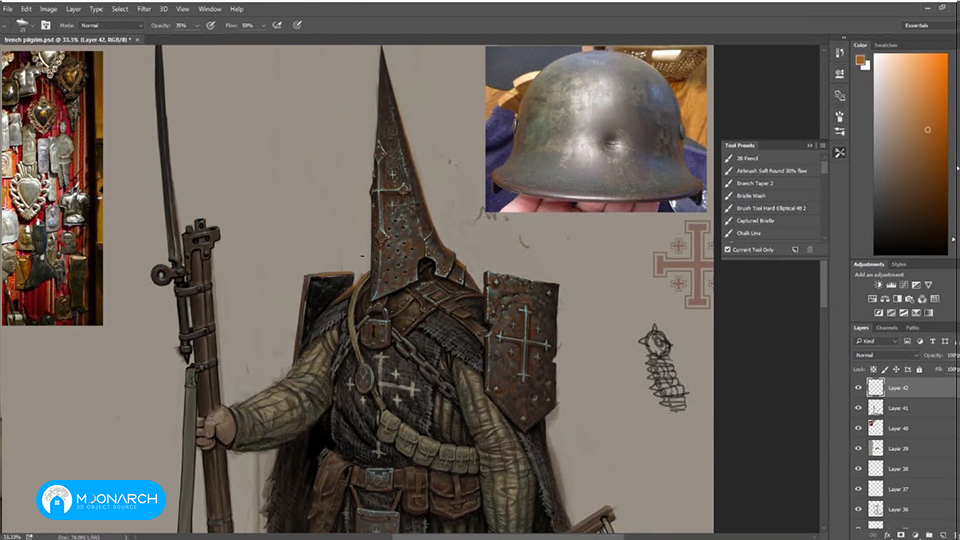This screenshot has height=540, width=960.
Task: Open the tool preset picker arrow at far left
Action: [x=5, y=25]
